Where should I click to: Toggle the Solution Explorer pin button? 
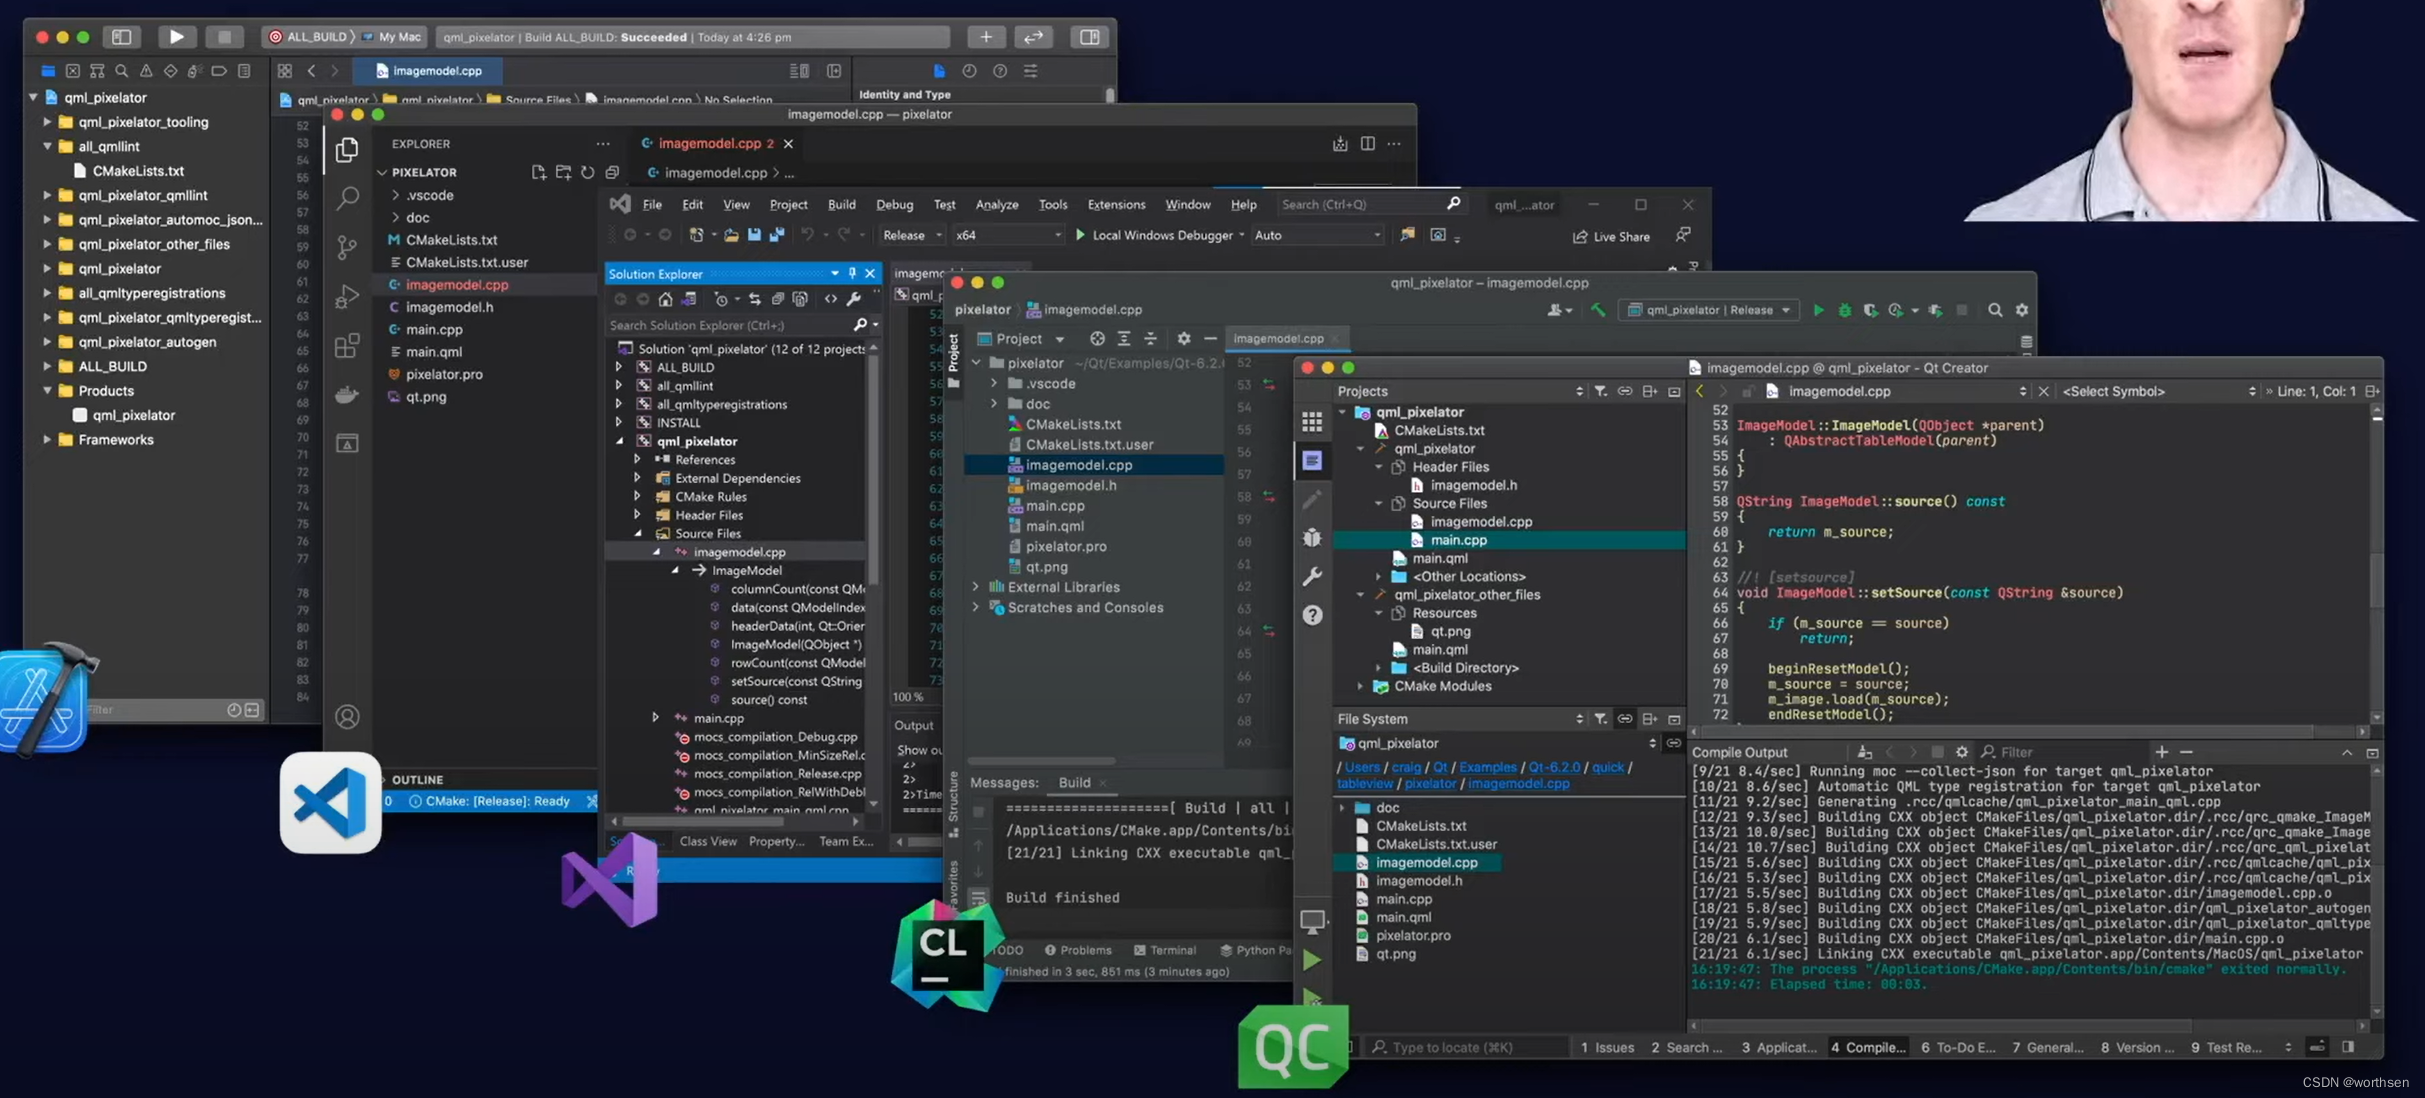[x=852, y=273]
